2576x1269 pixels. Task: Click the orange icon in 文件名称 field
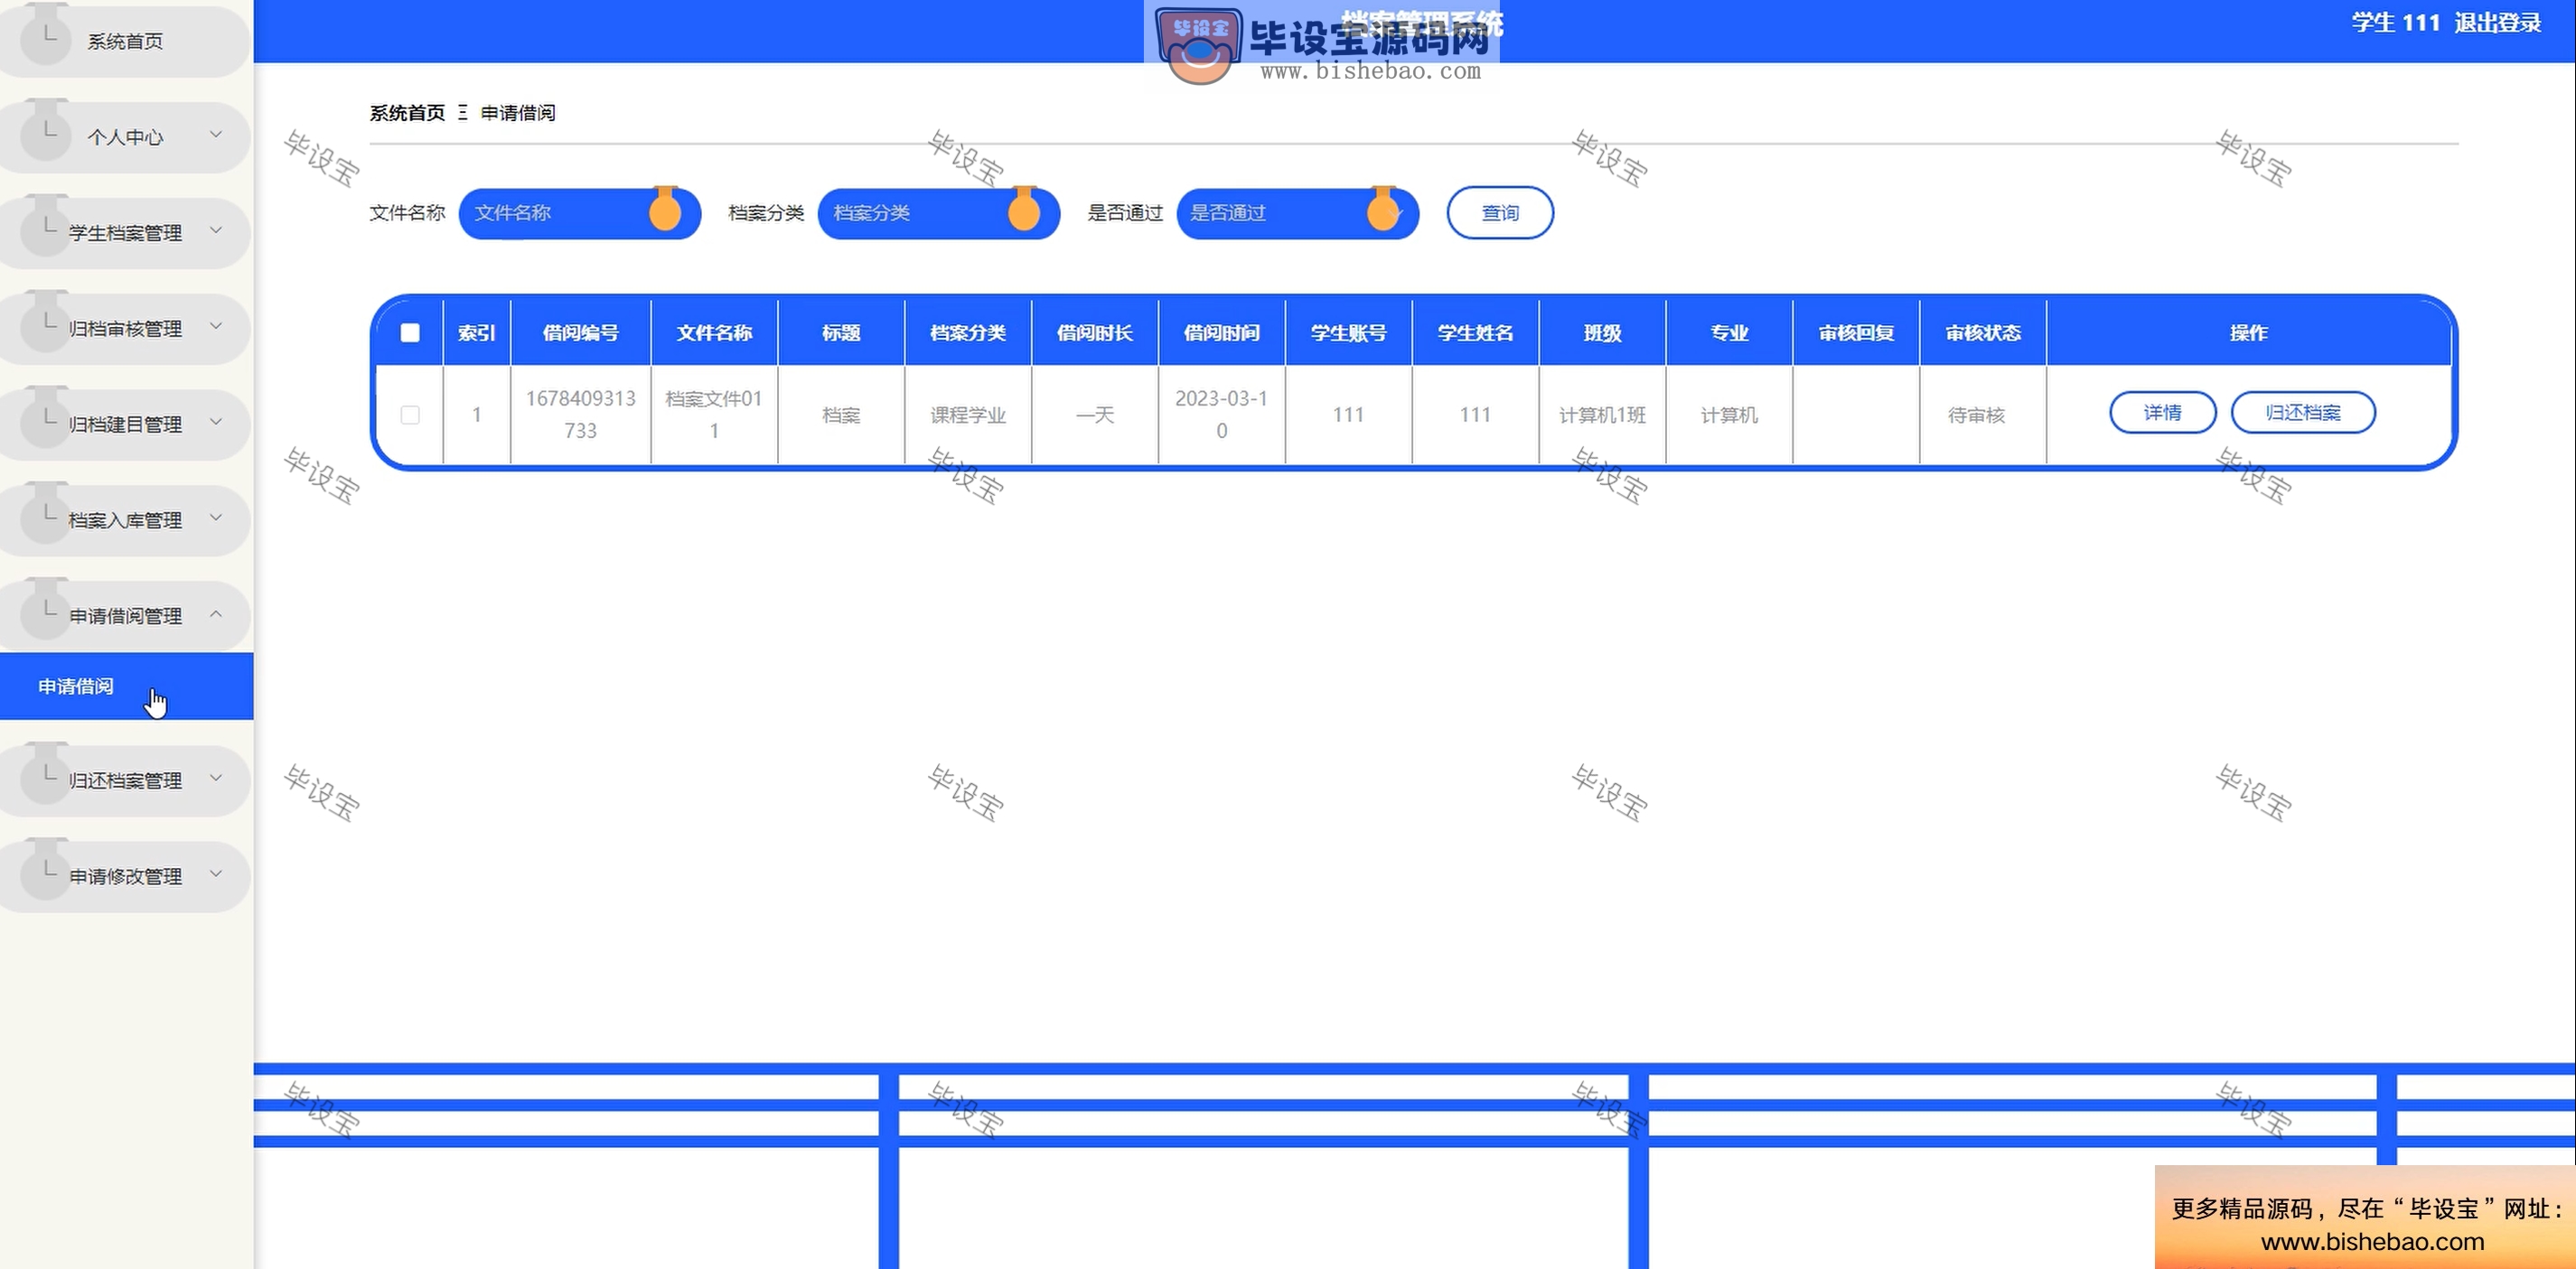(665, 210)
